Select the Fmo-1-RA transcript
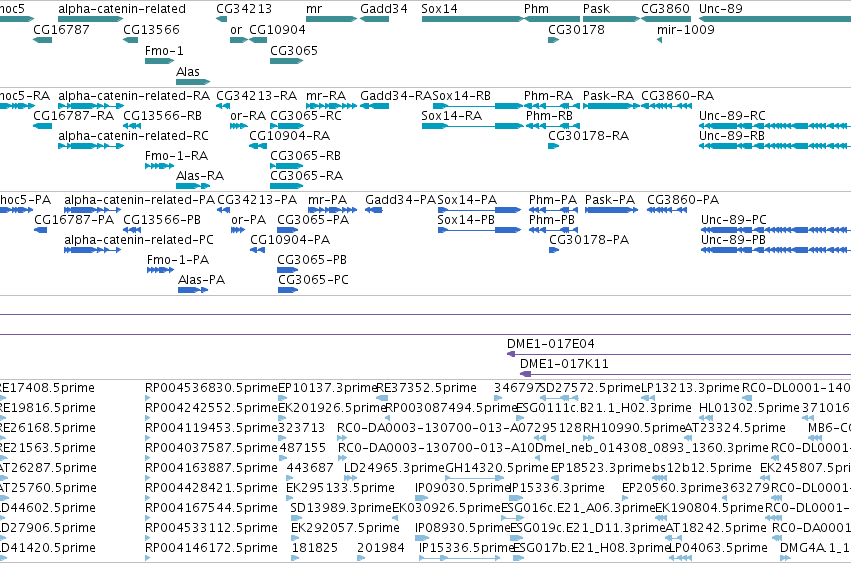The height and width of the screenshot is (563, 851). tap(160, 166)
